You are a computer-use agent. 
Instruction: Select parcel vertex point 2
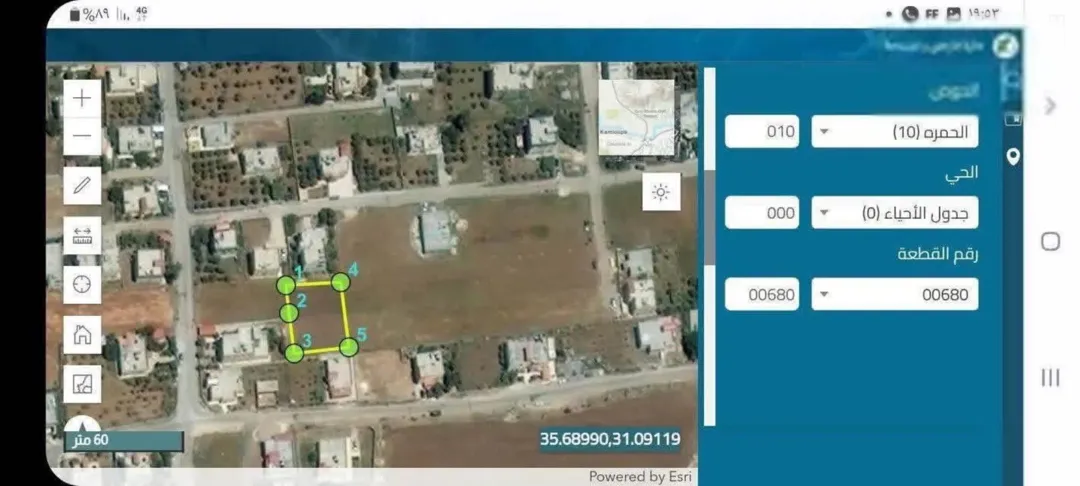tap(289, 313)
